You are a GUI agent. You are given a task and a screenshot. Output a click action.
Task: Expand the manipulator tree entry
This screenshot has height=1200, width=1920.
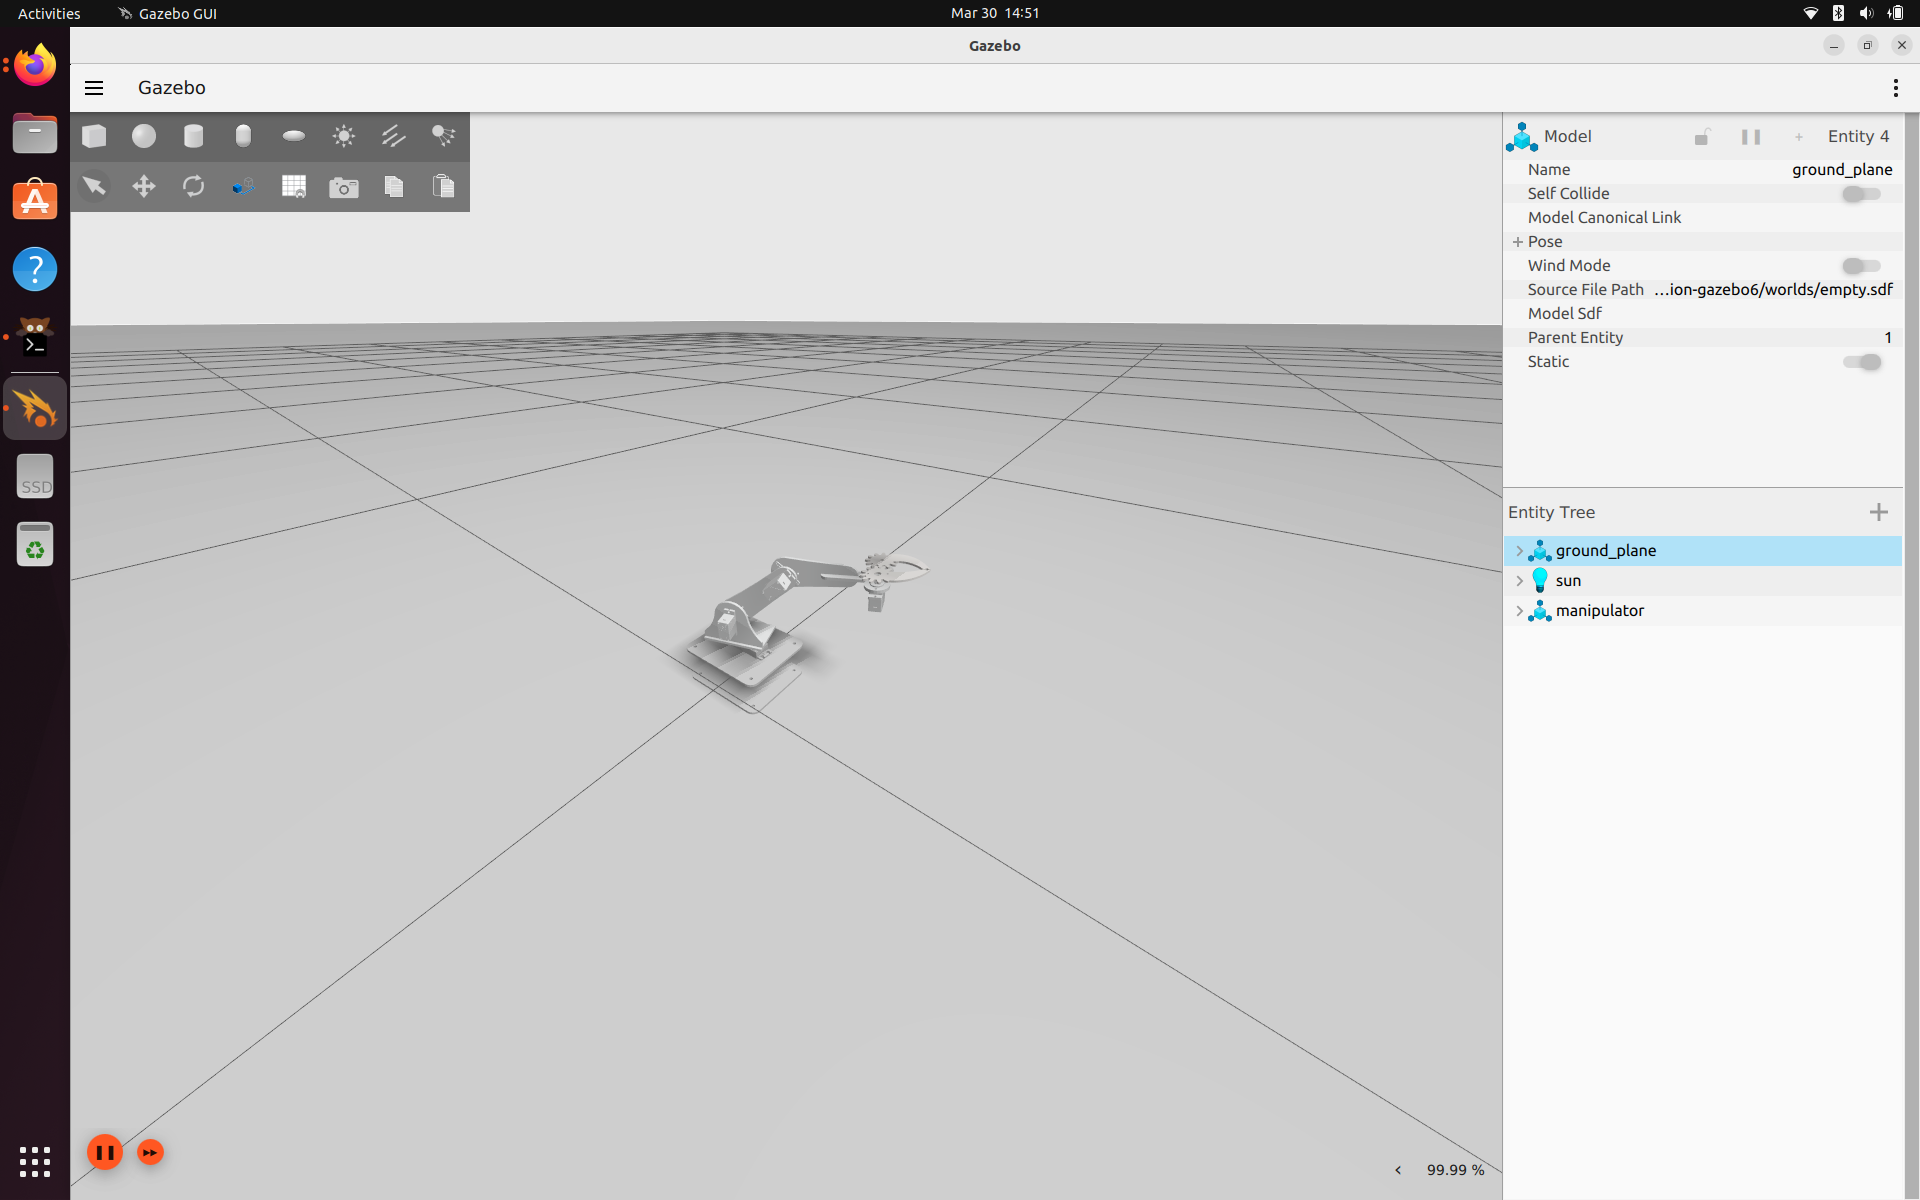pos(1519,611)
